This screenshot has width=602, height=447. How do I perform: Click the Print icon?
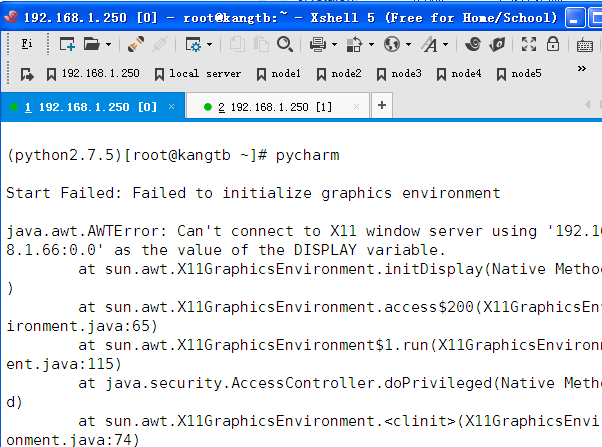coord(318,45)
